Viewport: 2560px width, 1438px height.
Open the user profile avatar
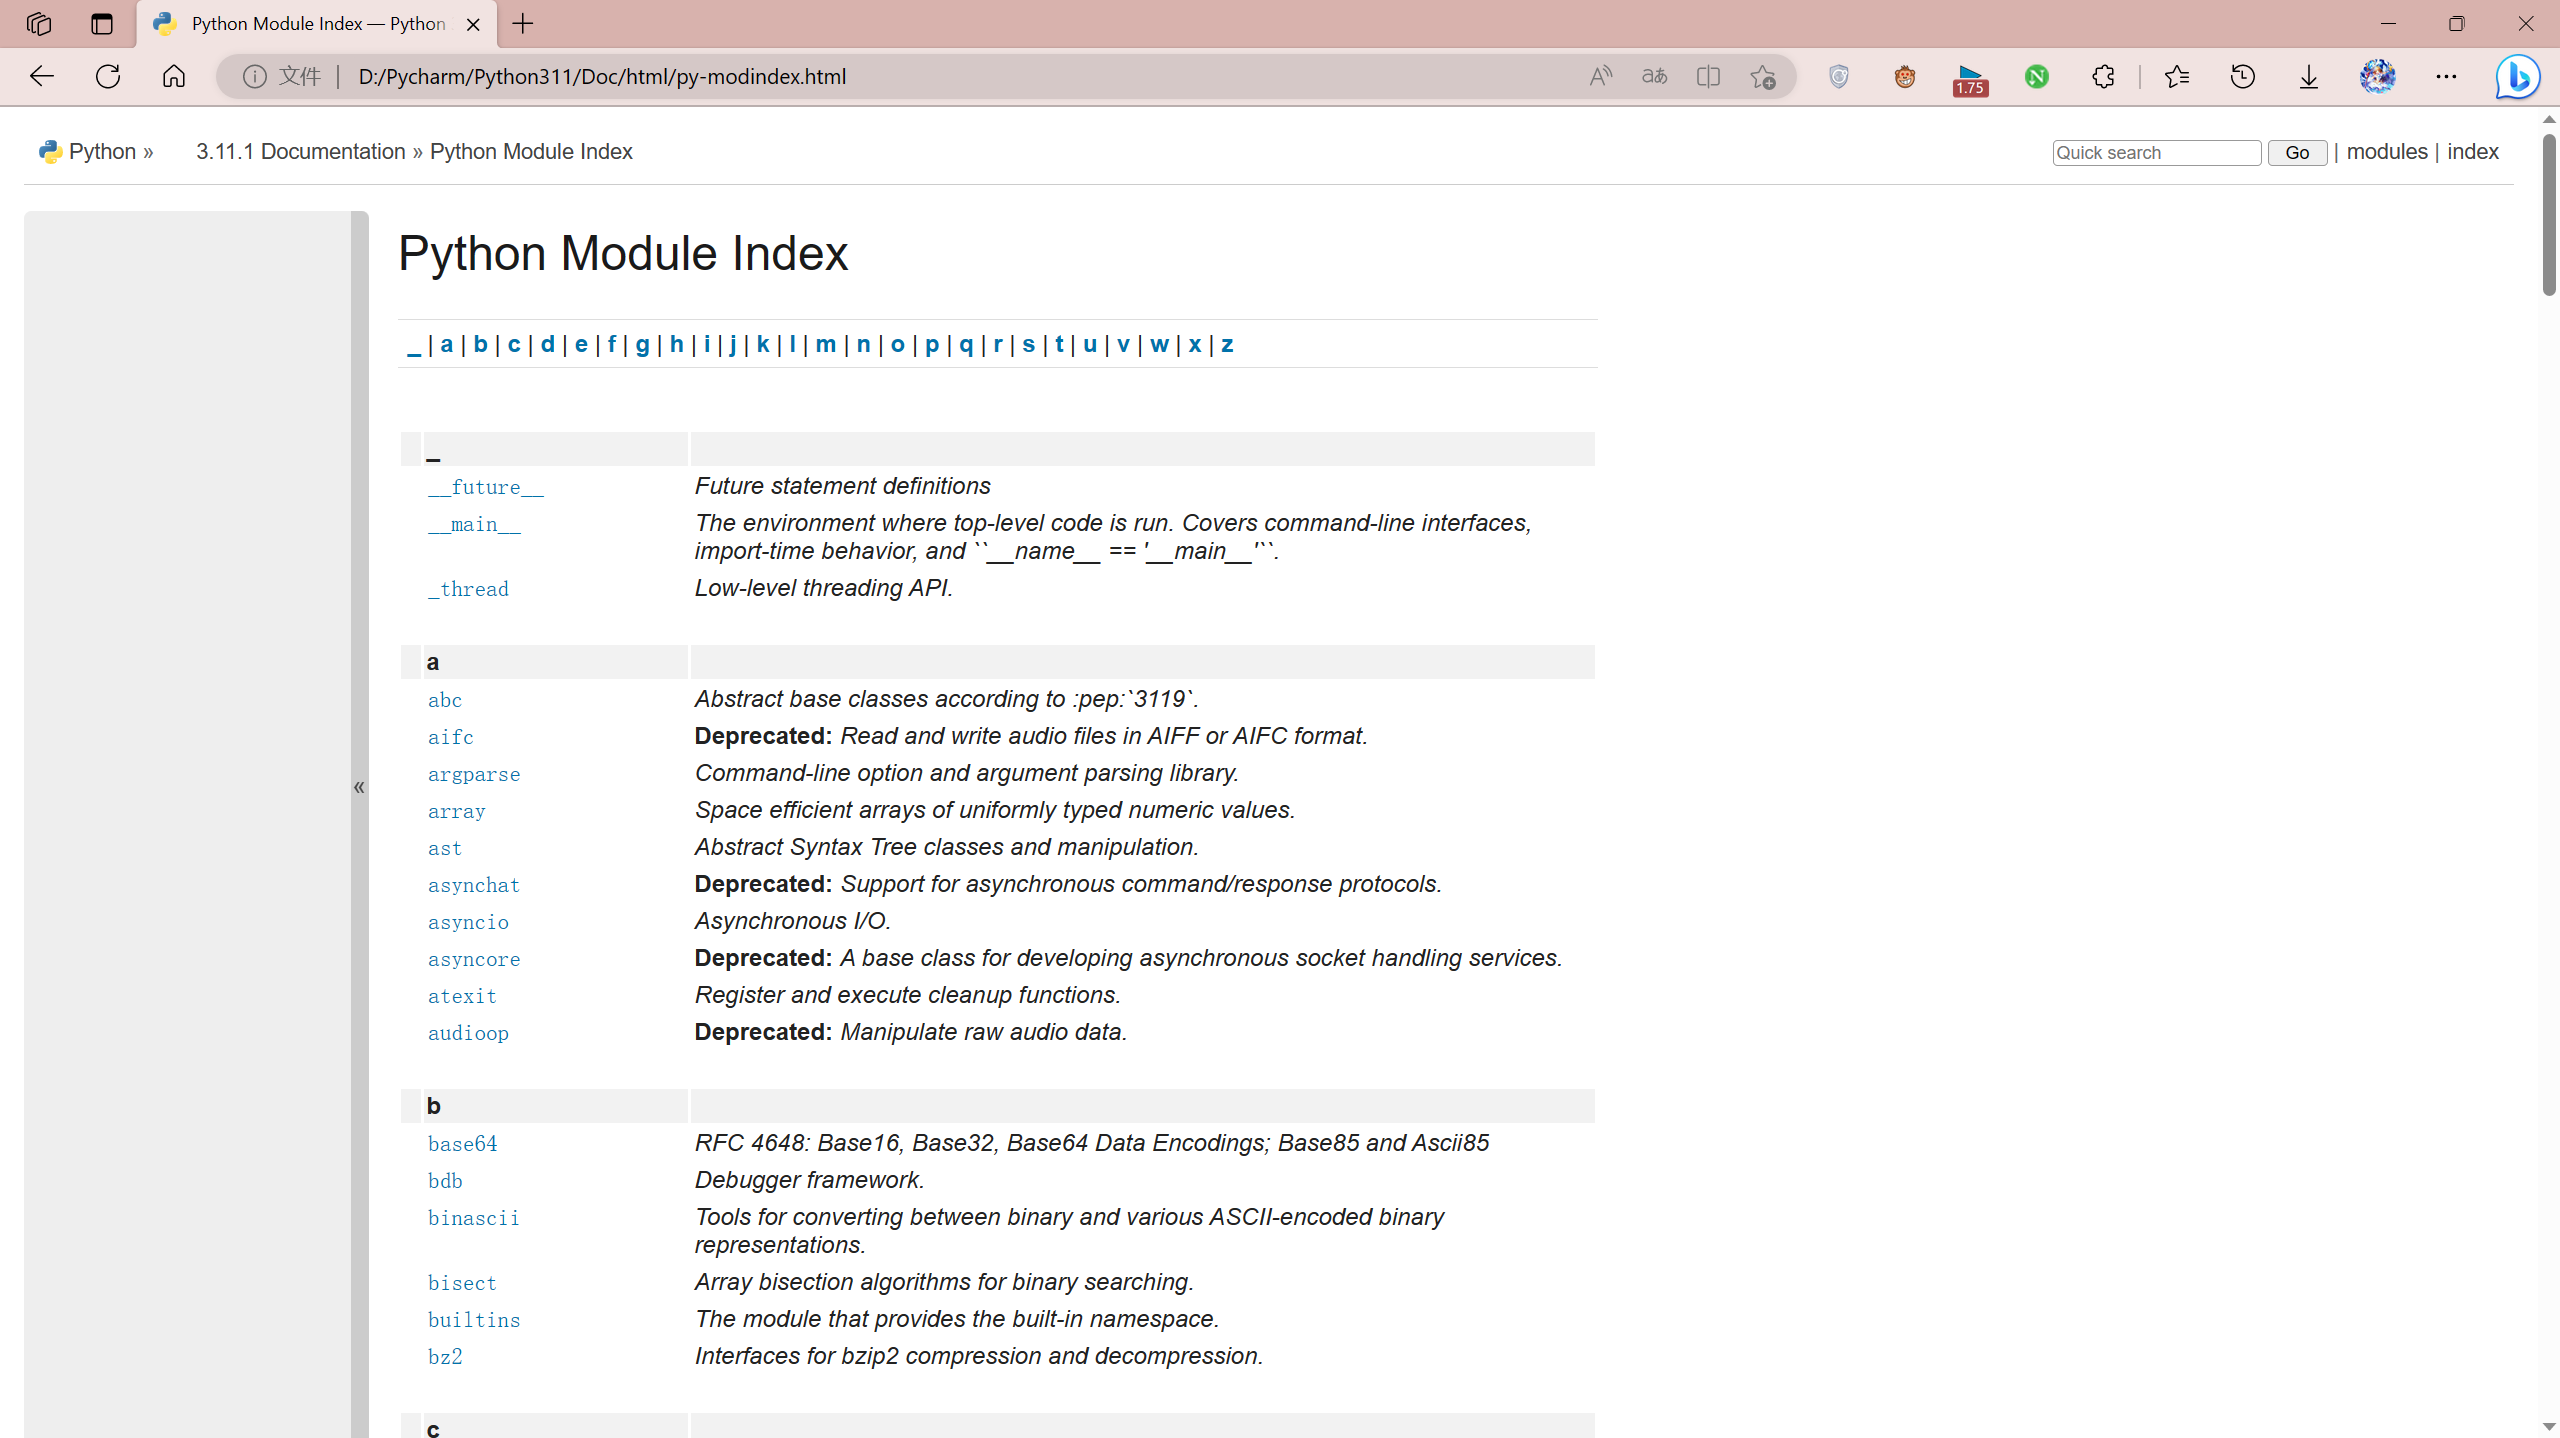(x=2378, y=76)
